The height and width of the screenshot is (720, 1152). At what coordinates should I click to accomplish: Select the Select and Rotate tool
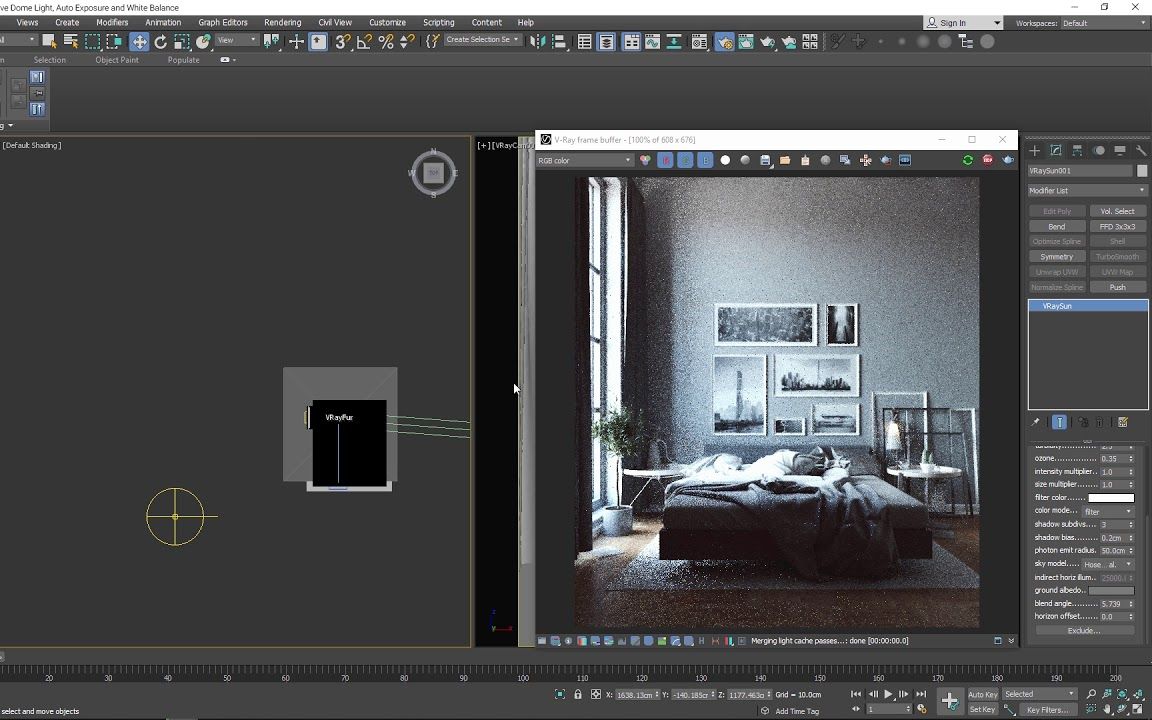(161, 41)
